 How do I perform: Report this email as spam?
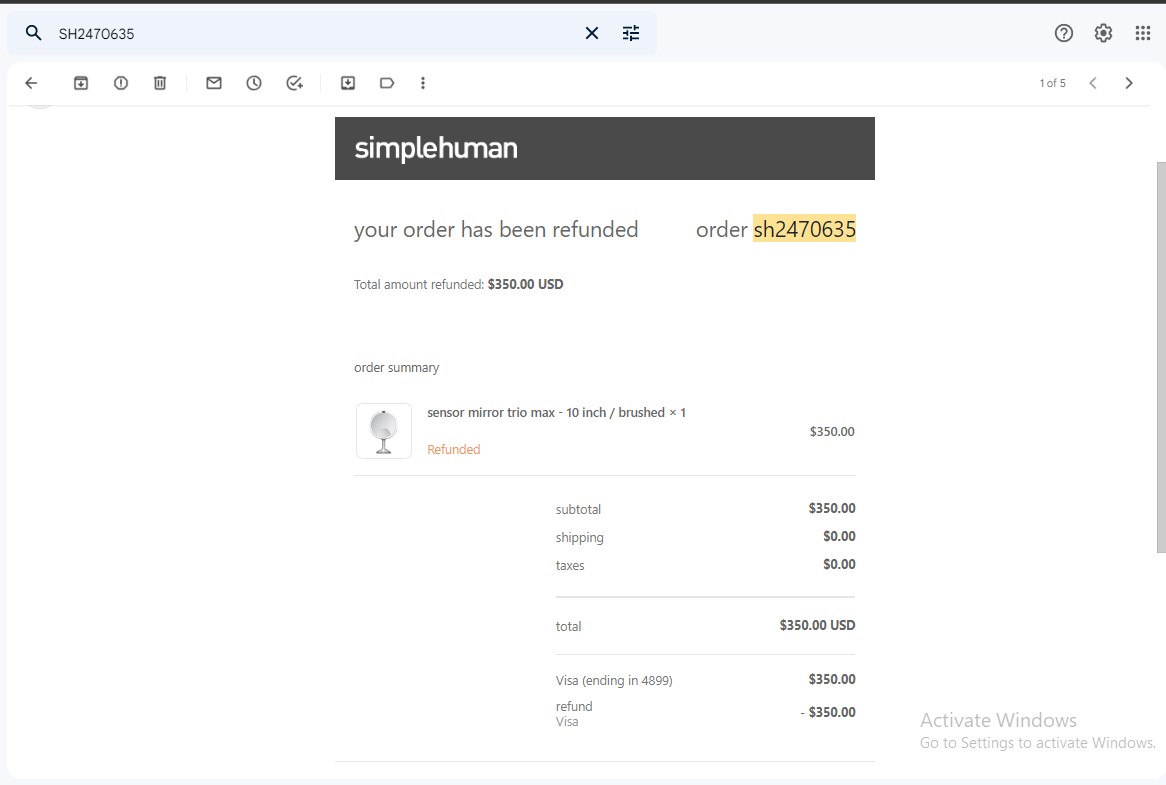coord(120,83)
